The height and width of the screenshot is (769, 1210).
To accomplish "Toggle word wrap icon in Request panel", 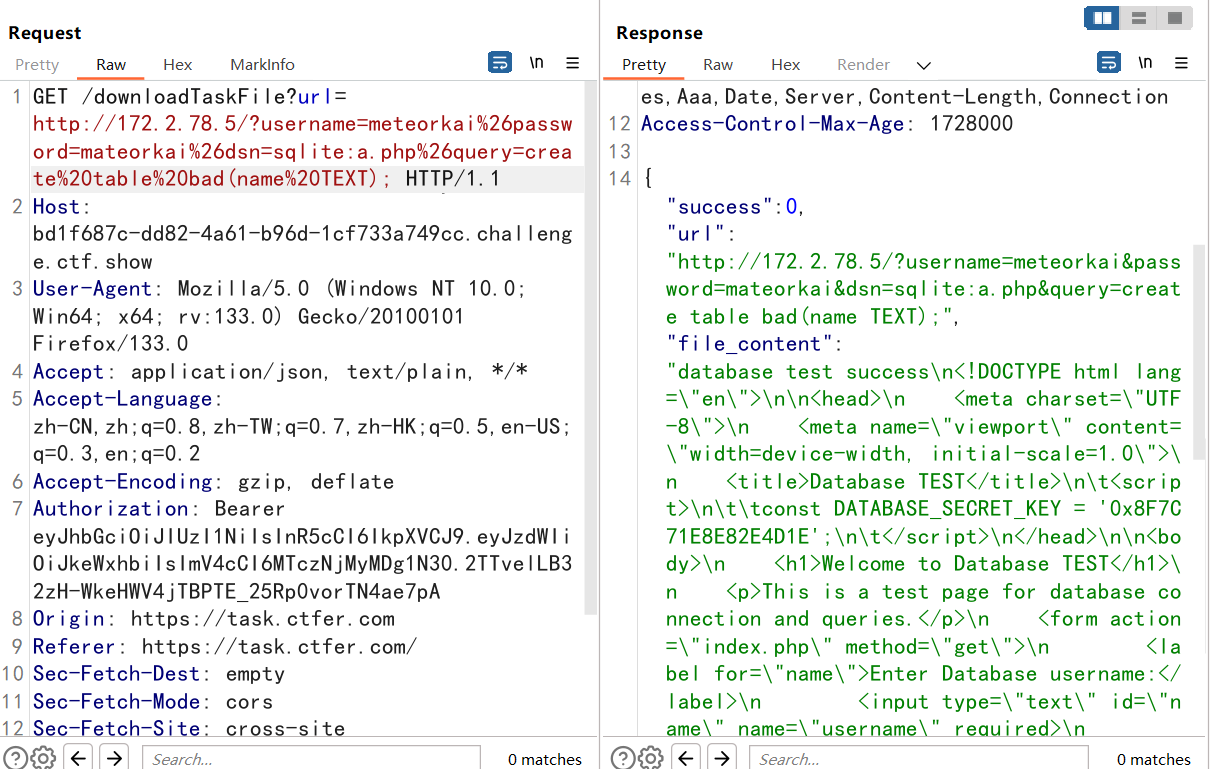I will click(x=500, y=62).
